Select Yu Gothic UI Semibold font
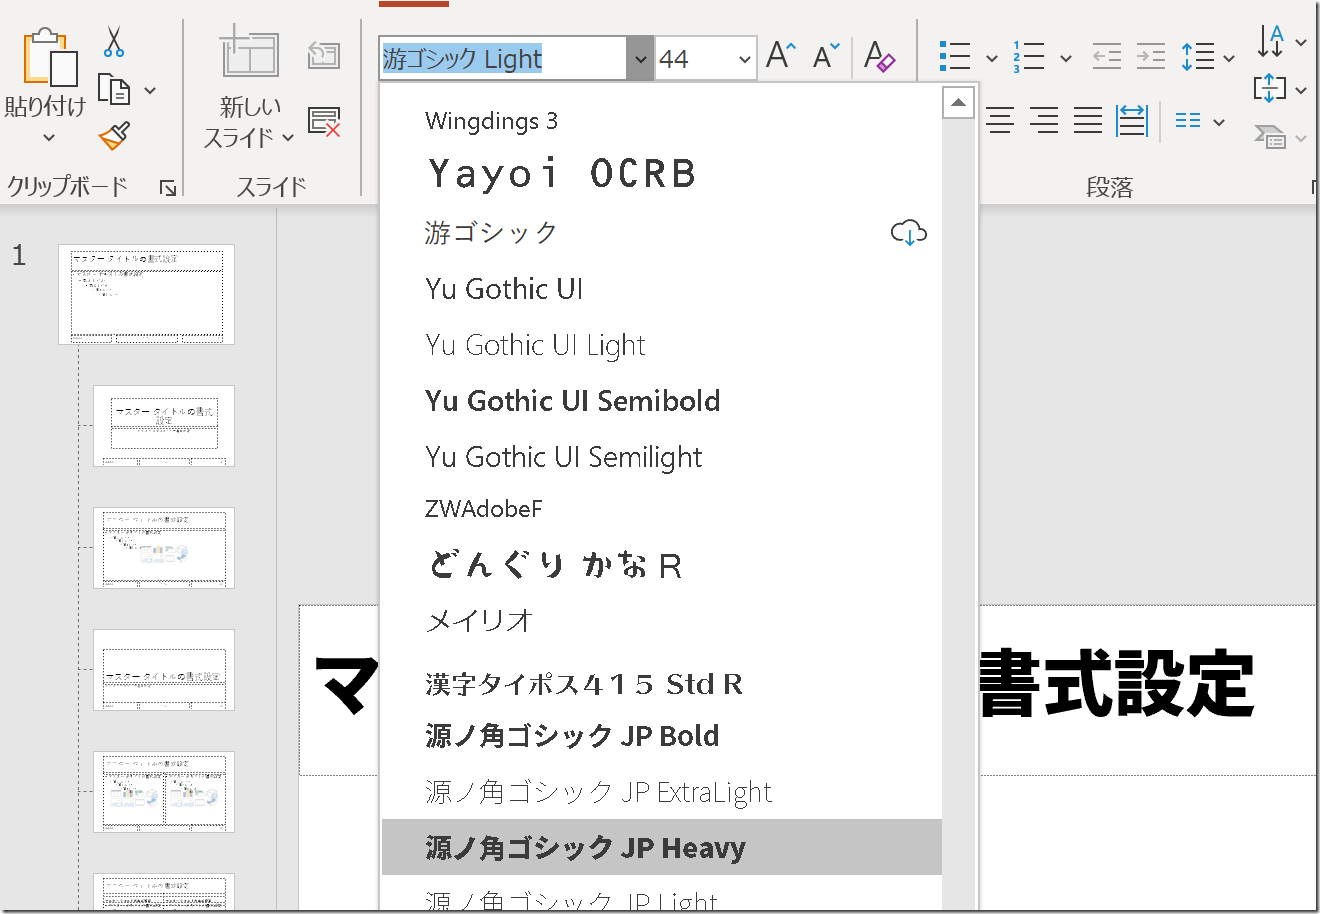Screen dimensions: 1320x914 click(x=661, y=401)
